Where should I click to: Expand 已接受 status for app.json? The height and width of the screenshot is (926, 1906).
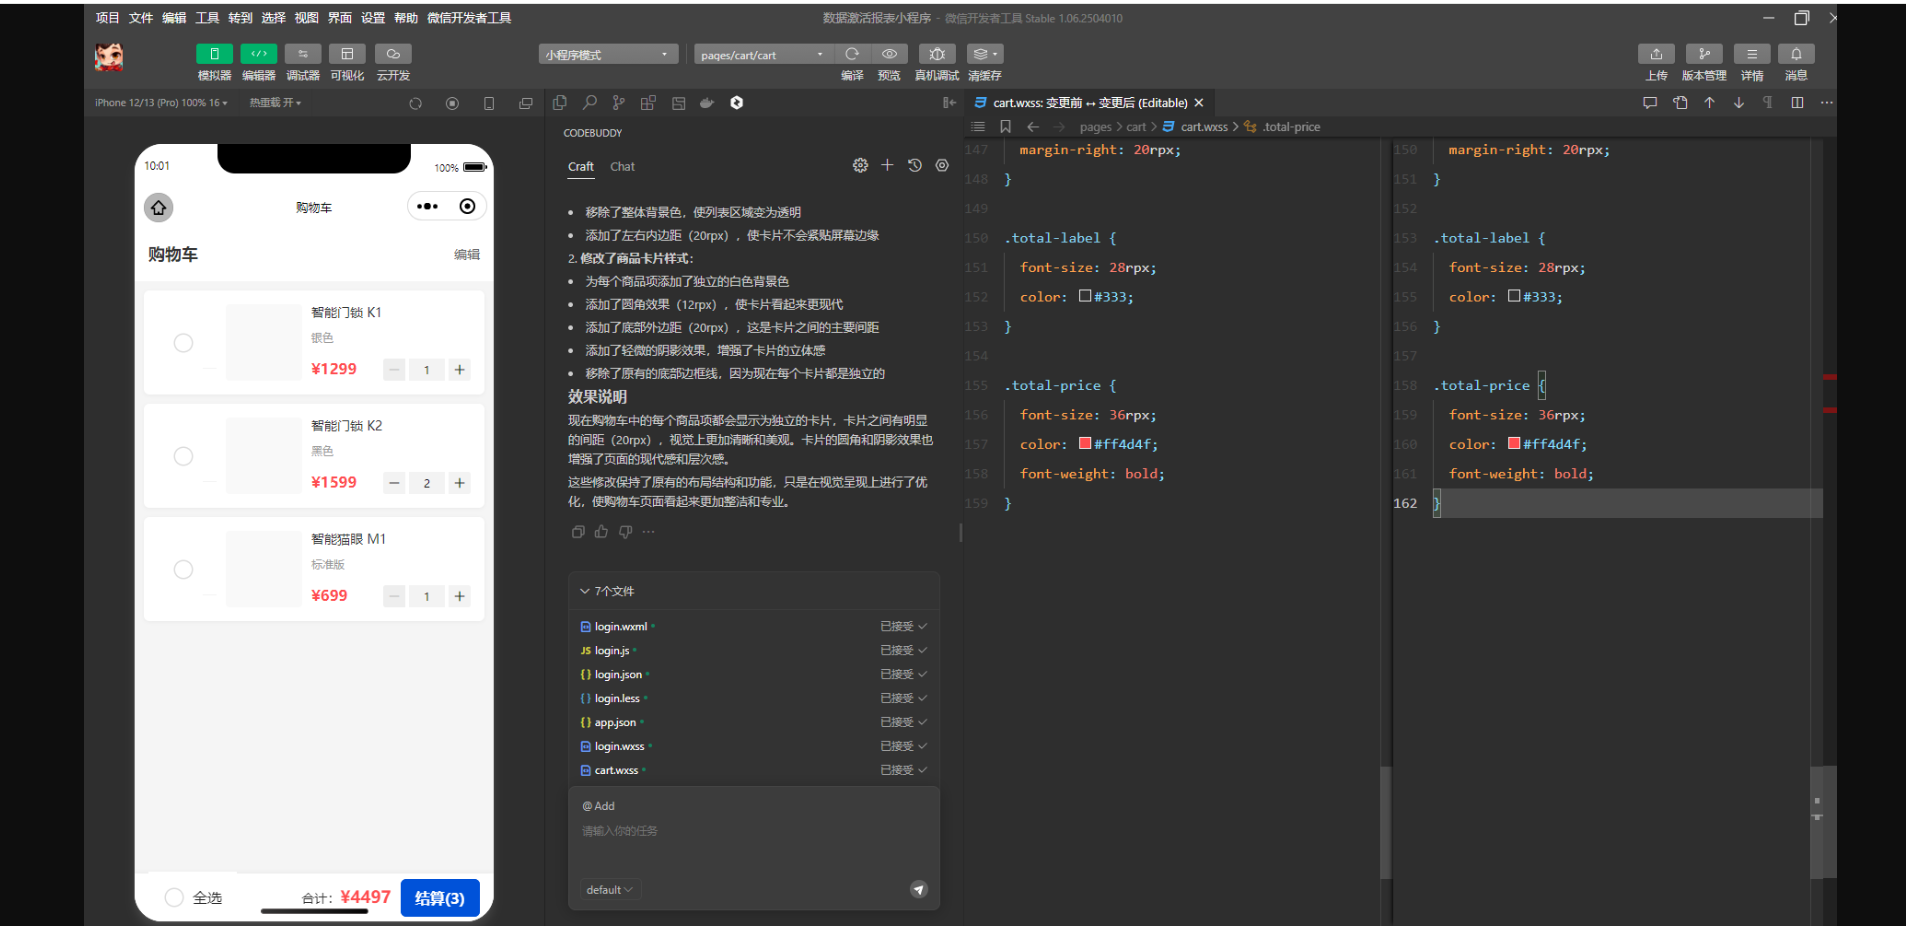[x=903, y=722]
